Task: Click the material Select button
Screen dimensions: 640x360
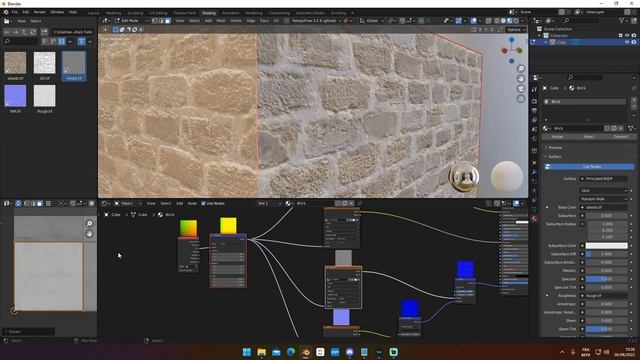Action: pyautogui.click(x=589, y=137)
